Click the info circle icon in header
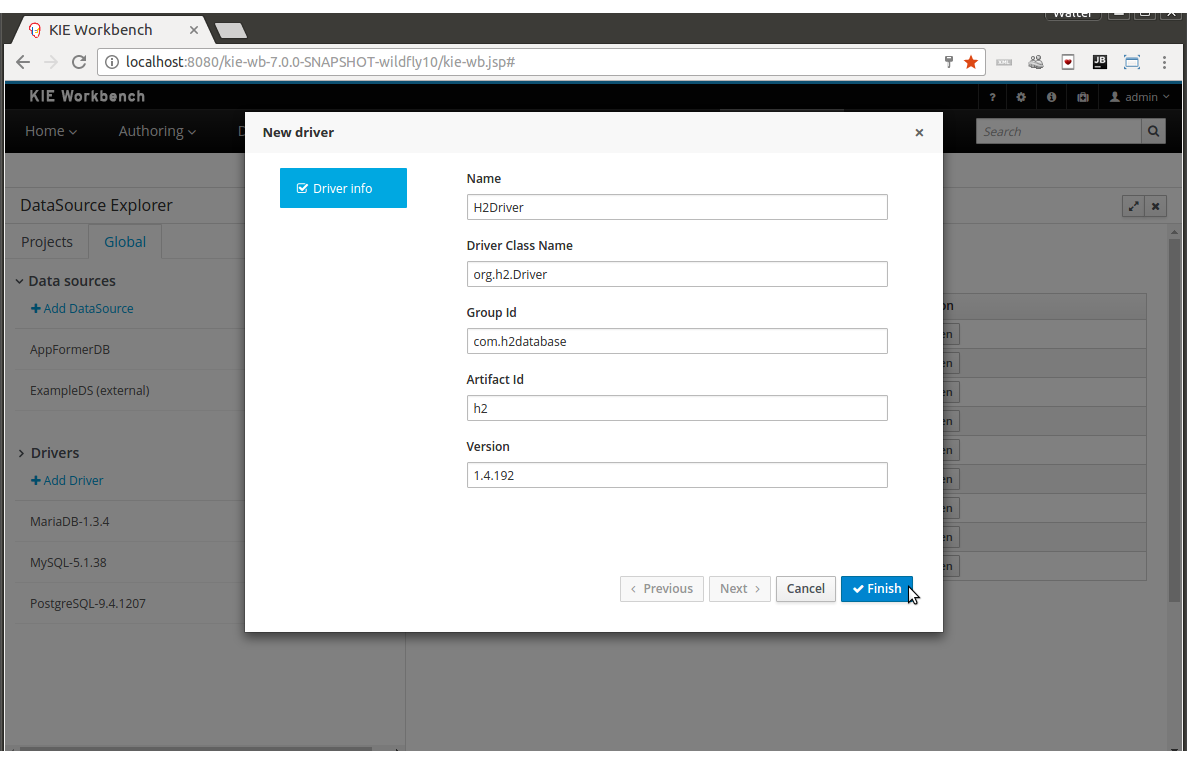Screen dimensions: 1187x764 (x=1051, y=97)
